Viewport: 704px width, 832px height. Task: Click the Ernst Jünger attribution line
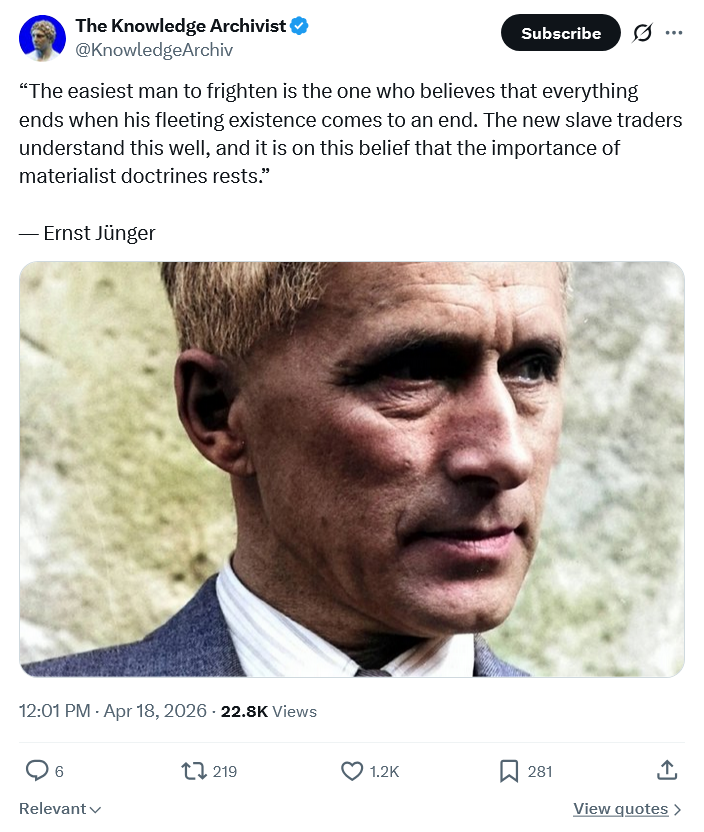pos(88,233)
